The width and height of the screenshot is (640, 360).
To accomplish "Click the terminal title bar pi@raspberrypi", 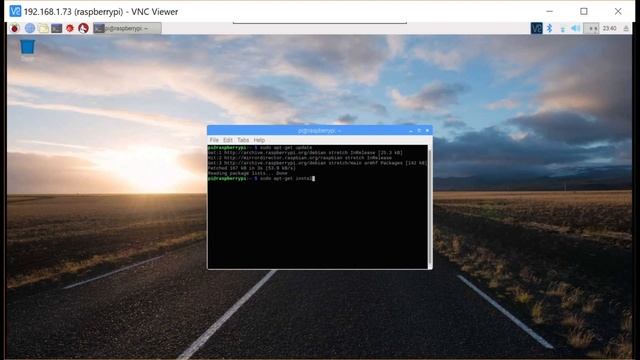I will point(320,131).
